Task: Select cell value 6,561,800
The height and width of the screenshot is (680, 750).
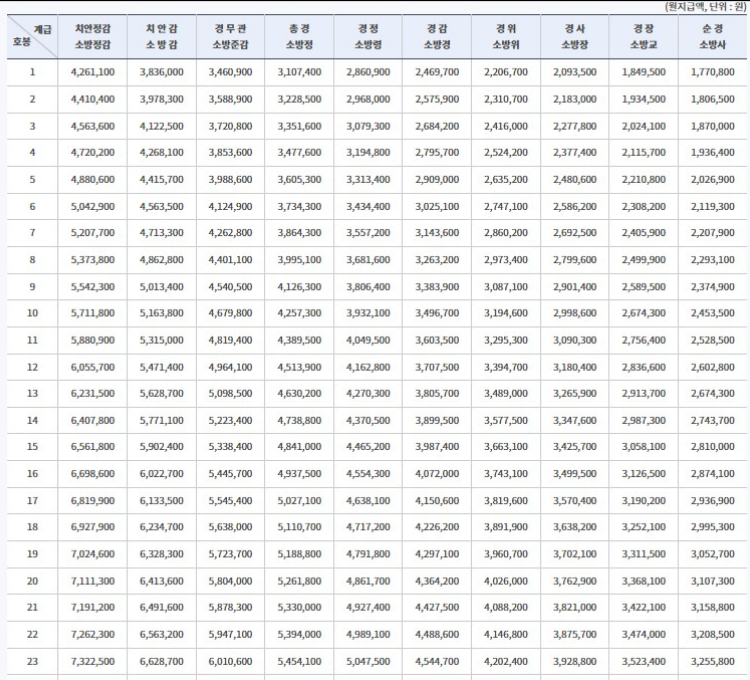Action: [93, 447]
